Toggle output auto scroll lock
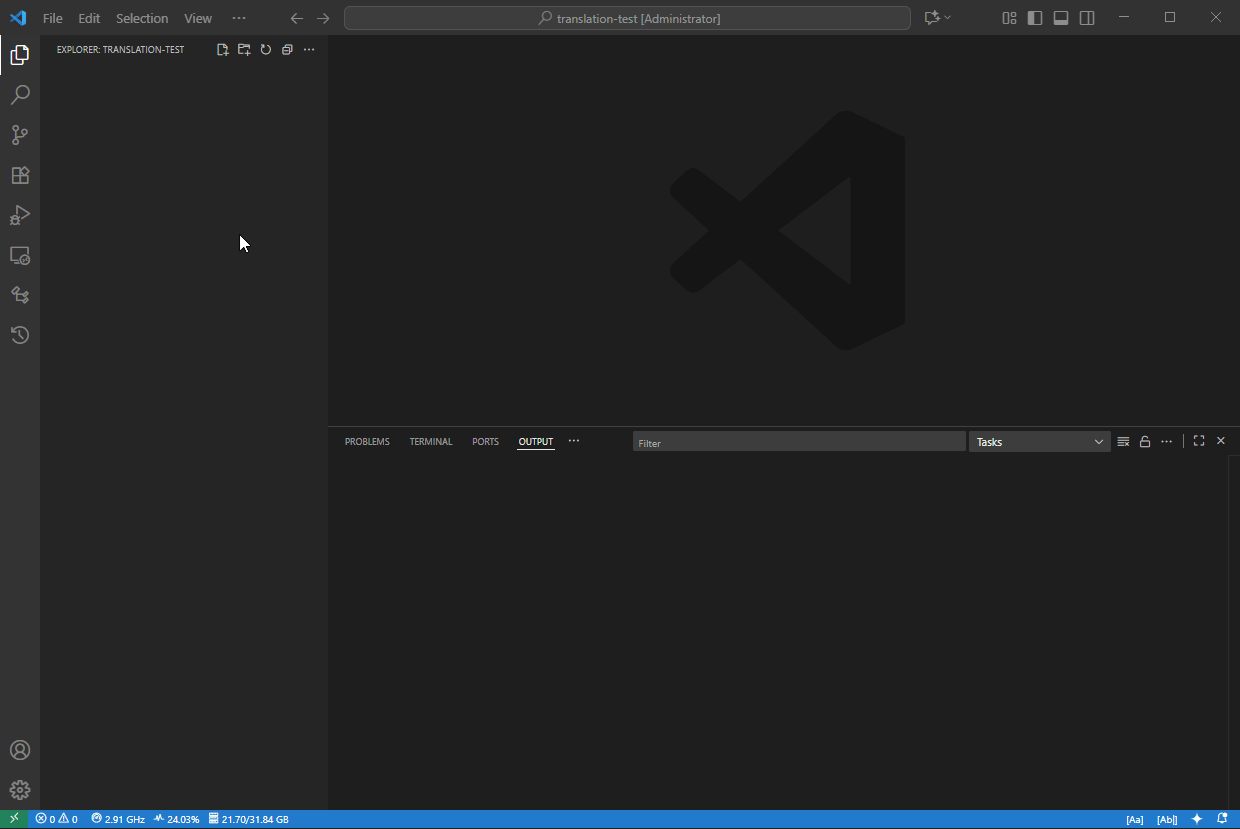 click(1145, 441)
